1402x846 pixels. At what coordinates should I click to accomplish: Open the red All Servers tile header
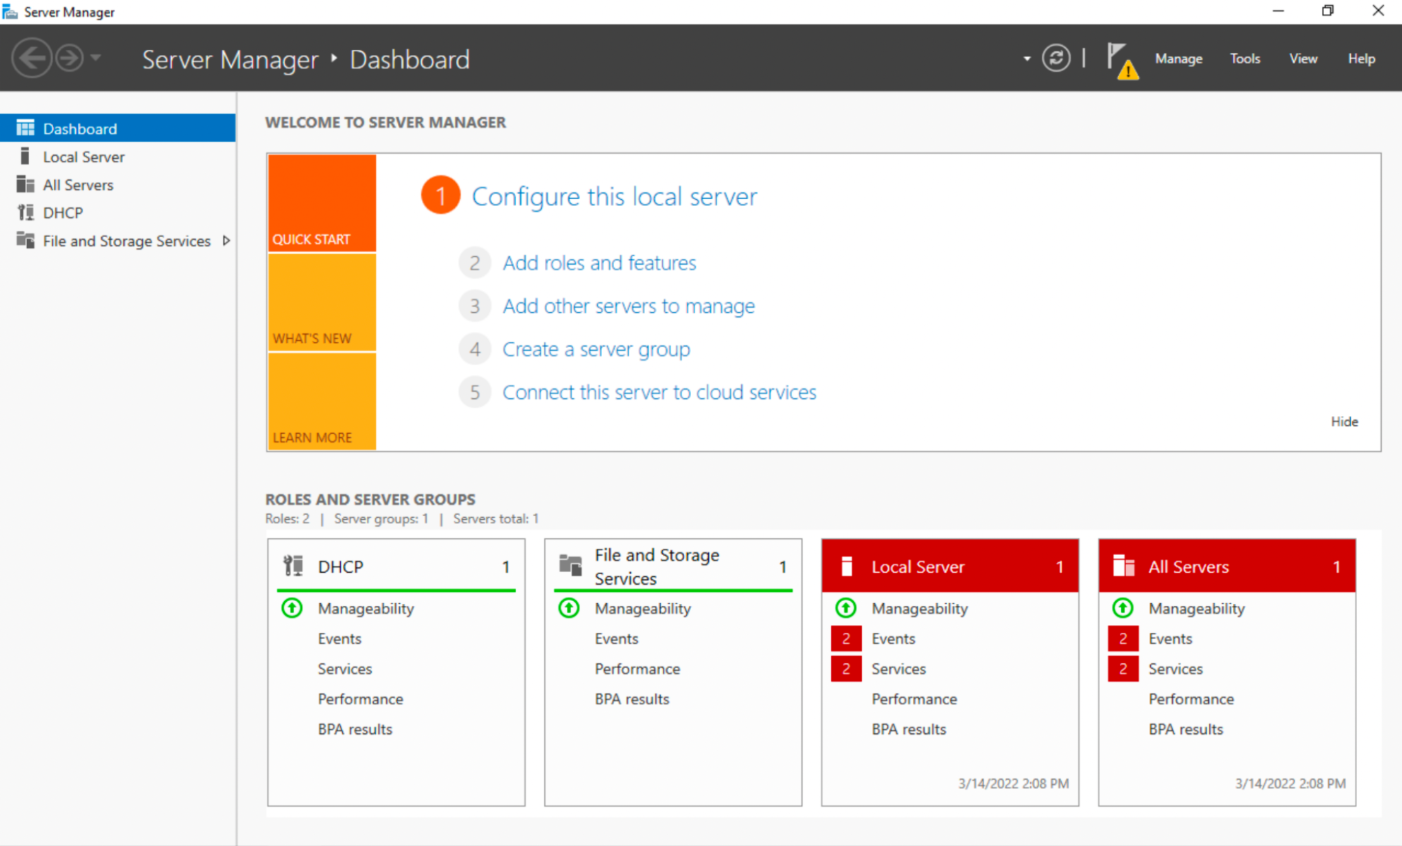[x=1227, y=566]
